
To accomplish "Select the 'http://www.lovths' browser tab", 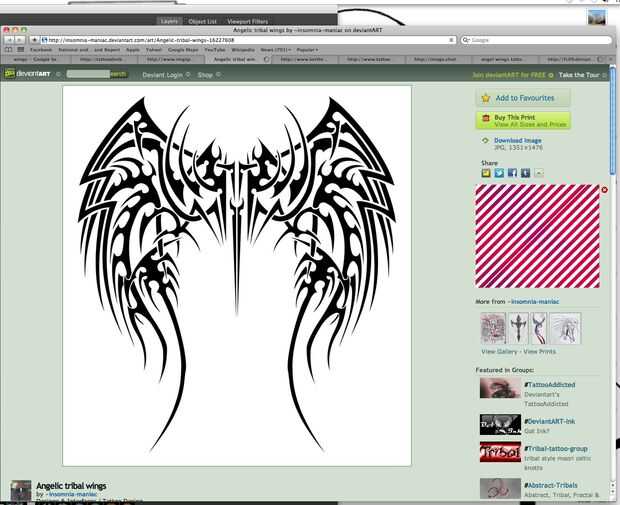I will coord(304,59).
